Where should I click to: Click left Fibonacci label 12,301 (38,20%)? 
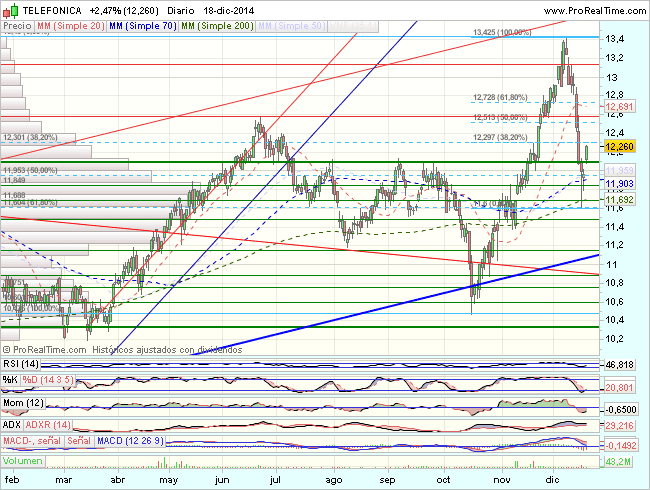click(x=30, y=137)
